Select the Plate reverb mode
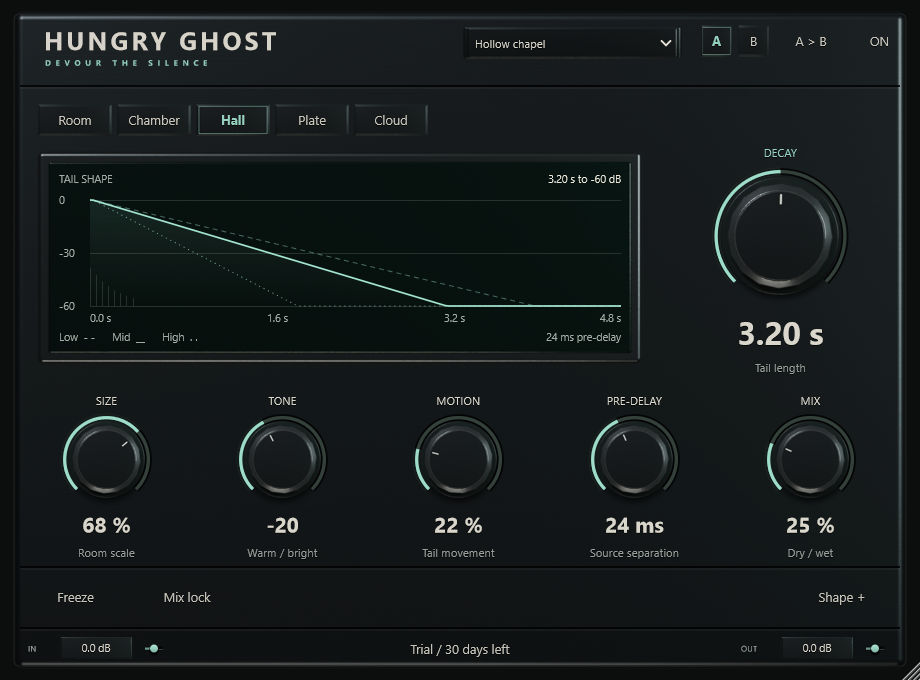Image resolution: width=920 pixels, height=680 pixels. click(x=312, y=120)
